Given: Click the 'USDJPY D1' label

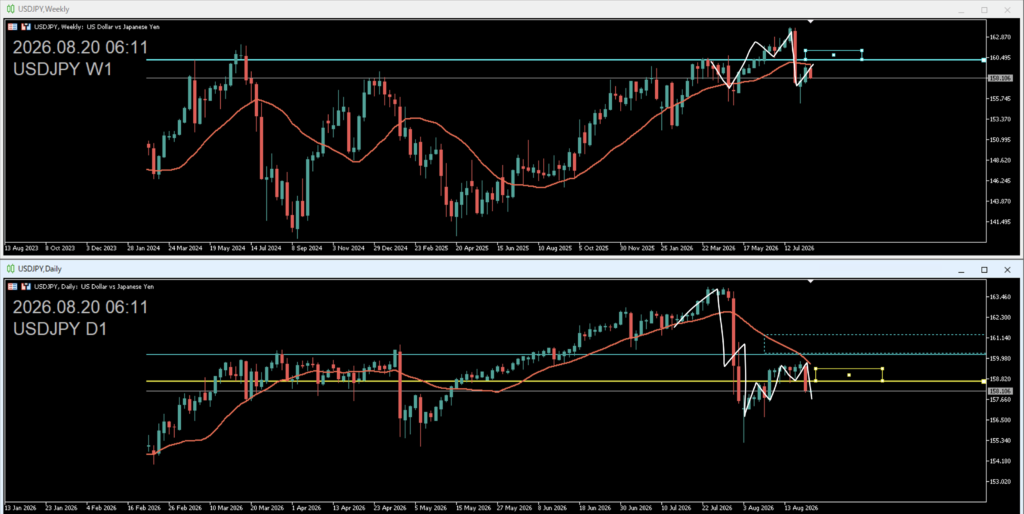Looking at the screenshot, I should tap(61, 329).
